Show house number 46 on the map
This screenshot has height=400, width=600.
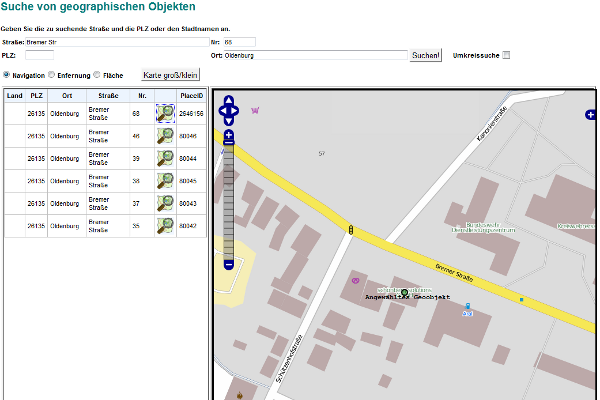(165, 135)
